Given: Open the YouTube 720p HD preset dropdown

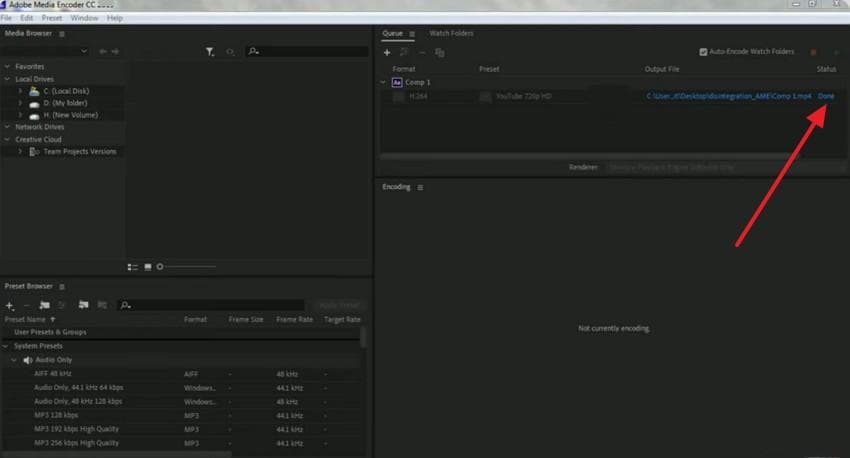Looking at the screenshot, I should tap(485, 96).
